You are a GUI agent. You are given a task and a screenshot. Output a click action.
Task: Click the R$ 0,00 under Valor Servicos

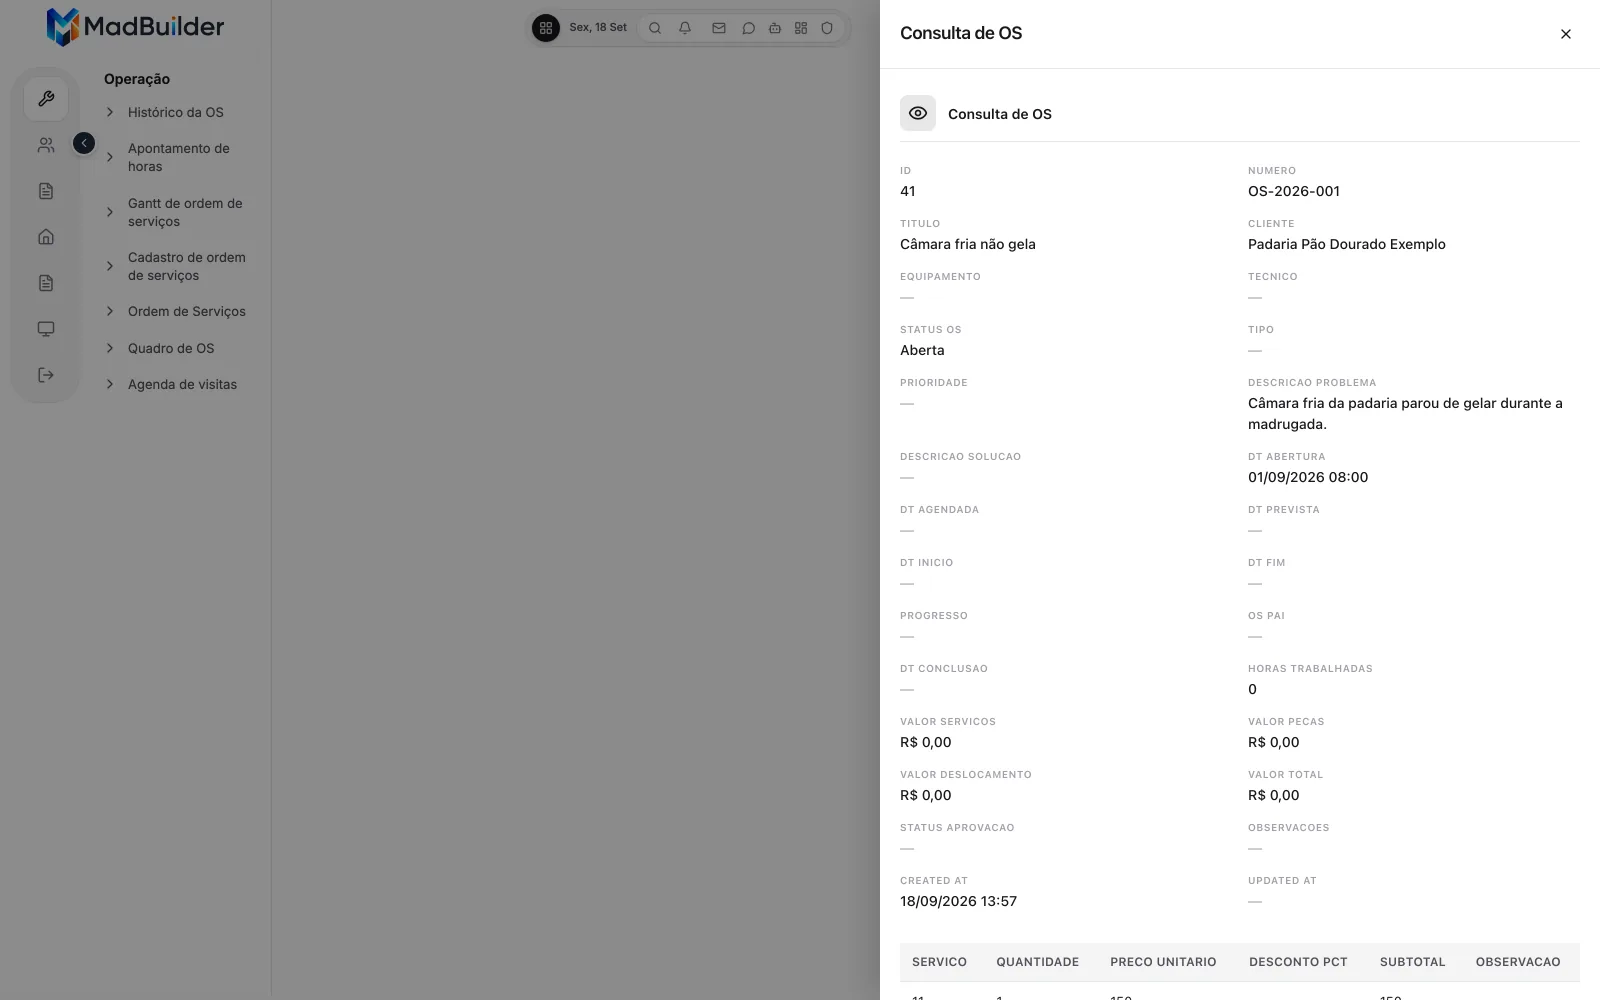coord(926,742)
